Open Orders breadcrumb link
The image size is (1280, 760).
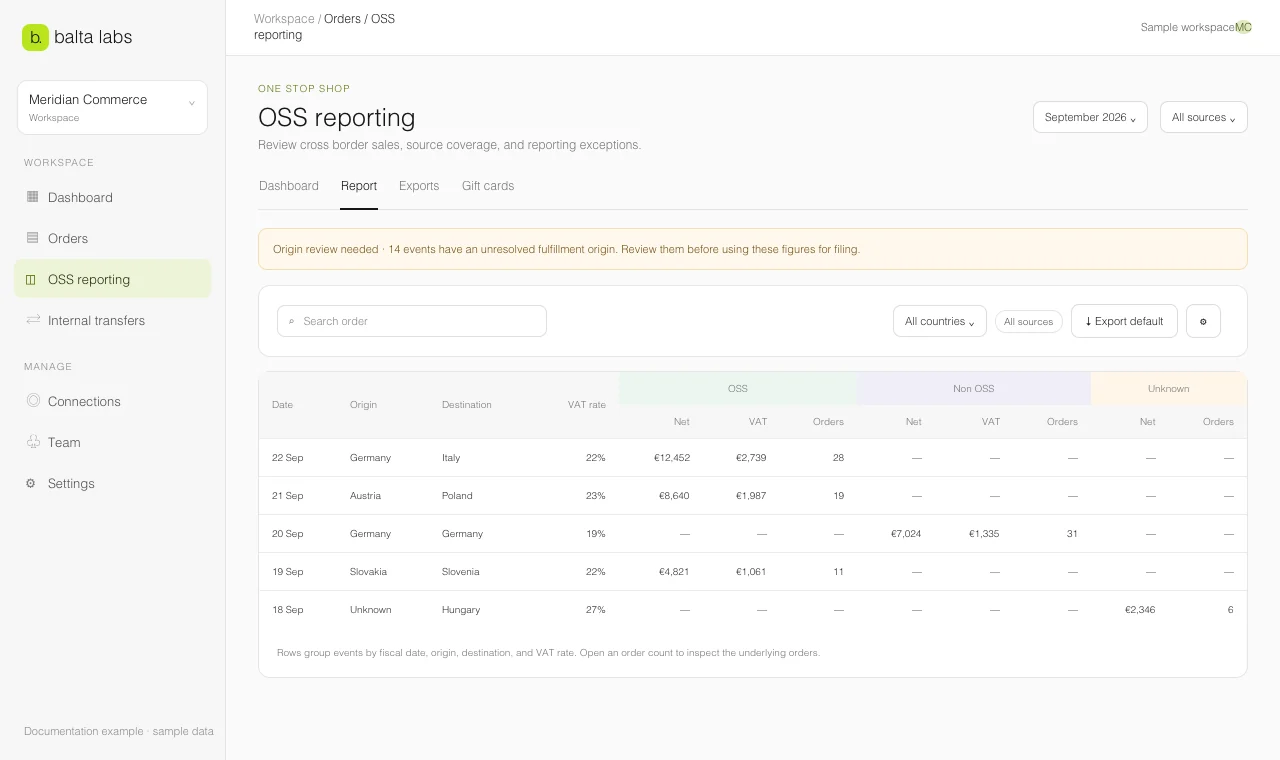pos(342,19)
